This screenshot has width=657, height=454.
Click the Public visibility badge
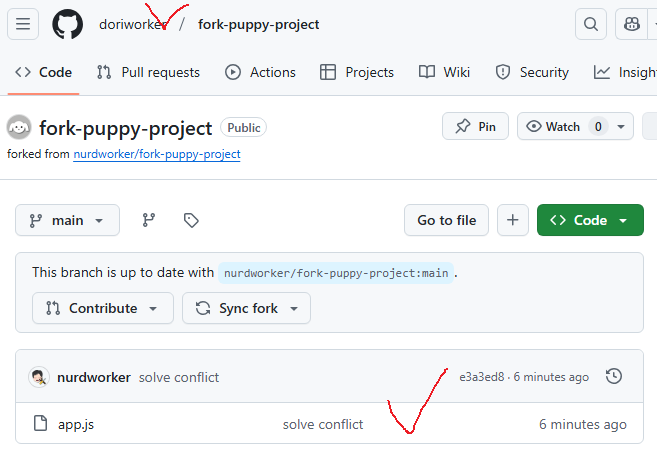243,128
